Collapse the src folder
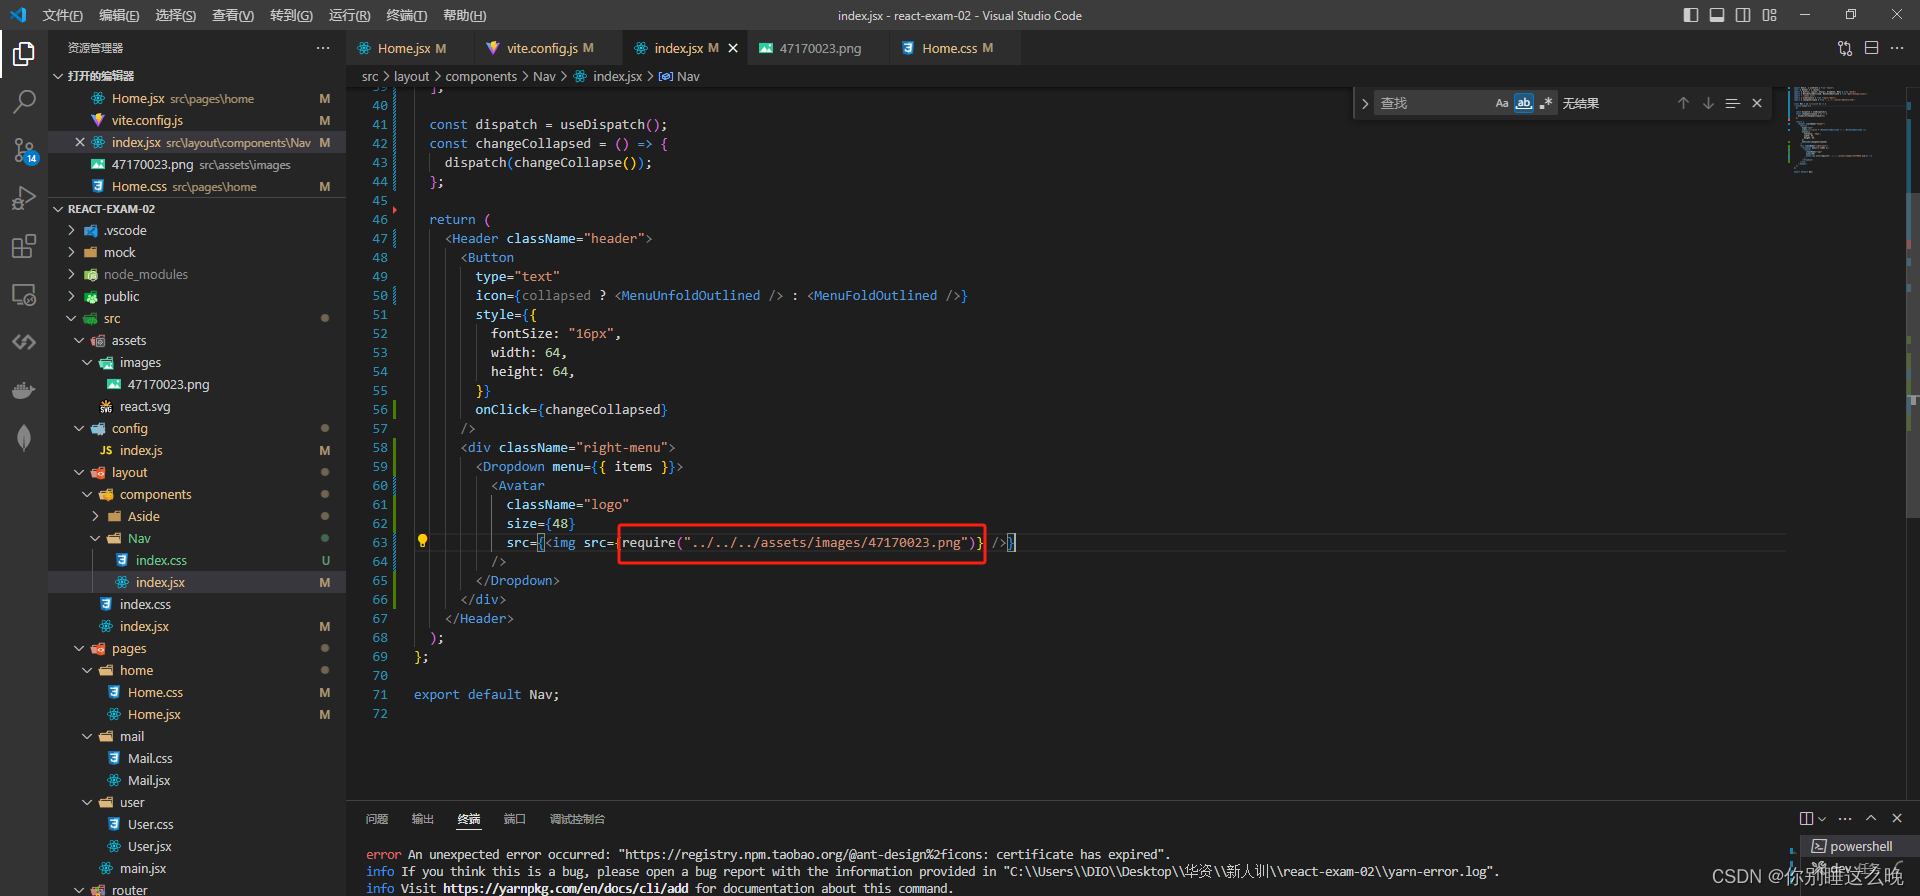The width and height of the screenshot is (1920, 896). 71,318
